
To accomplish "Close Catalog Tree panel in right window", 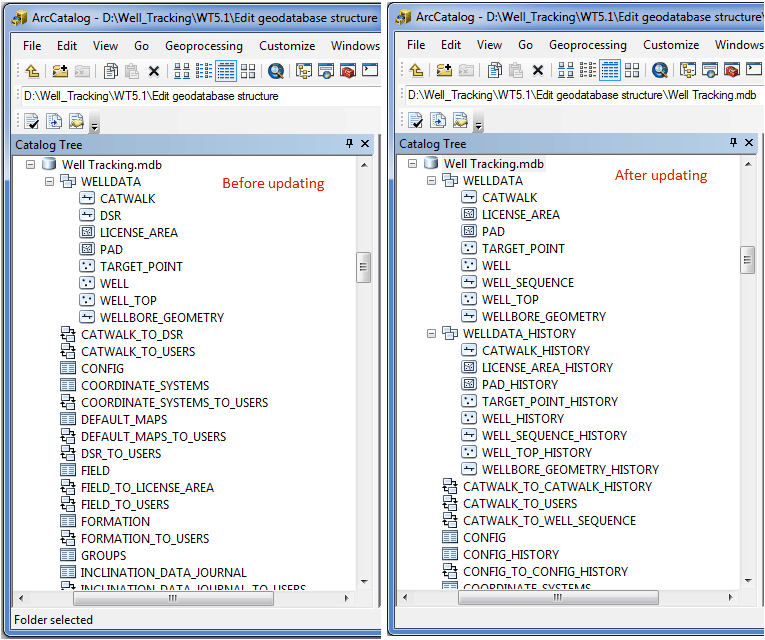I will coord(749,142).
